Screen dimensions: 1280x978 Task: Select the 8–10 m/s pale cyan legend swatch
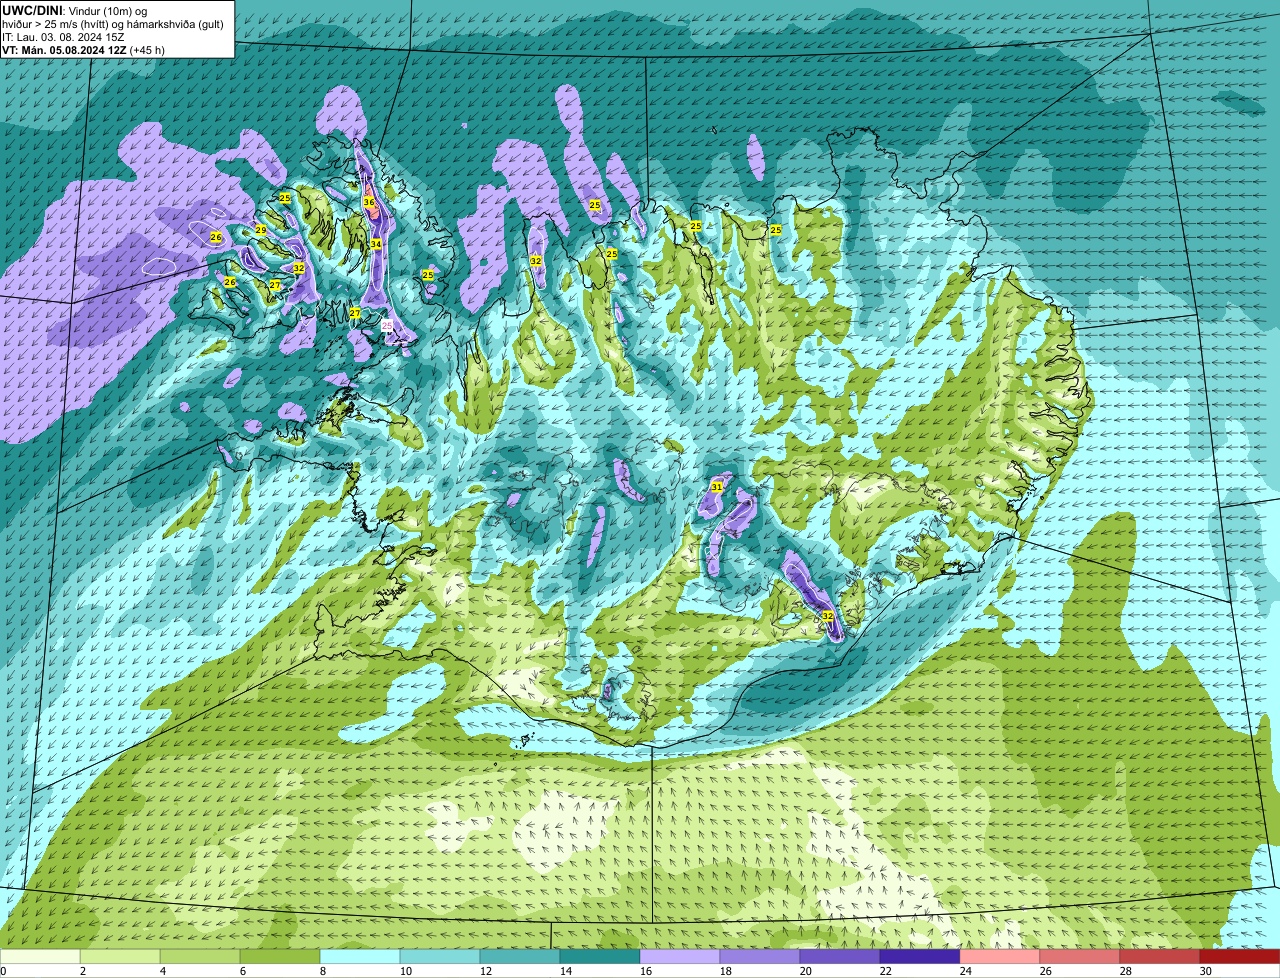tap(360, 956)
